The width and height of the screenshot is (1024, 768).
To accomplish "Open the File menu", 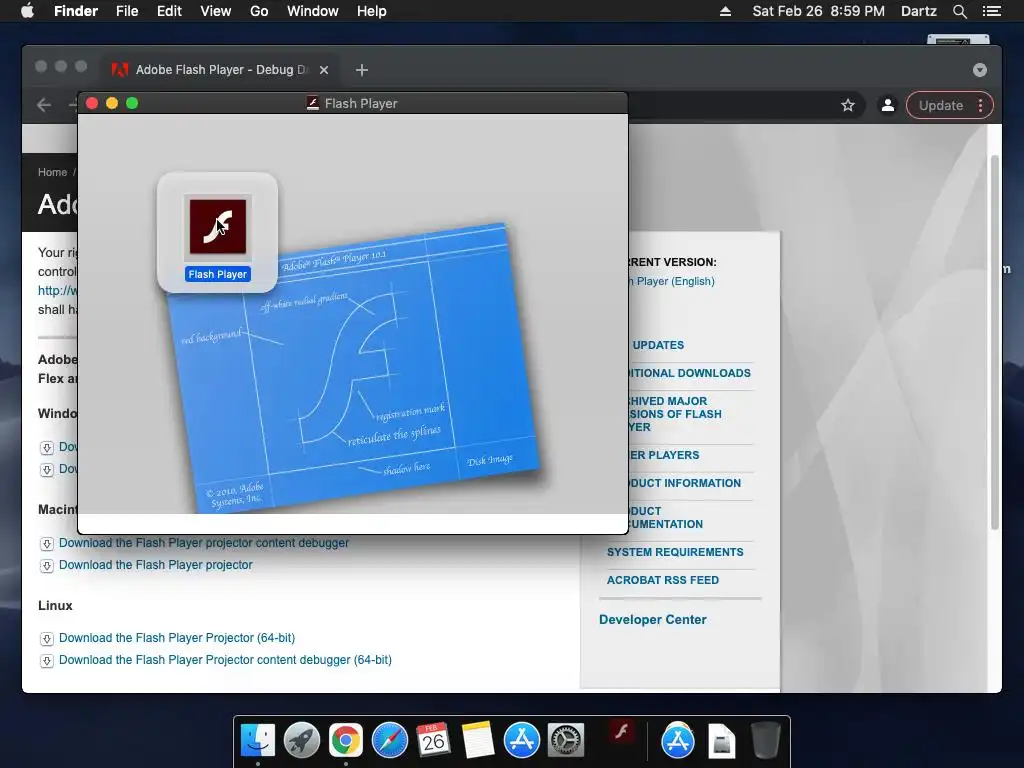I will [x=127, y=11].
